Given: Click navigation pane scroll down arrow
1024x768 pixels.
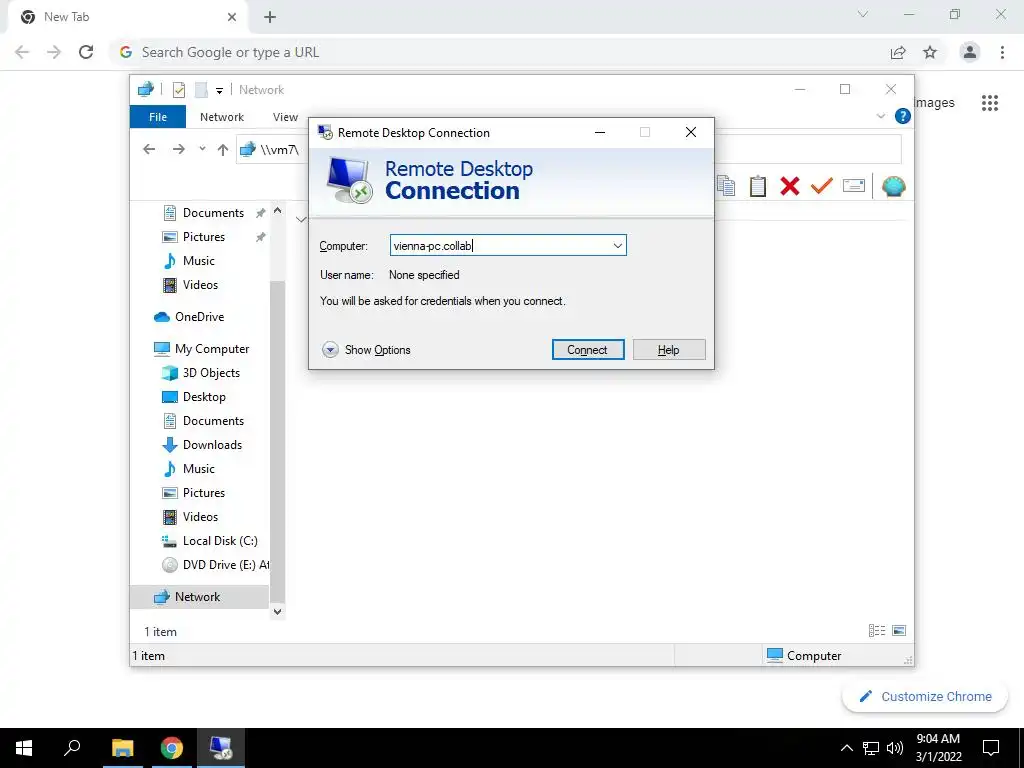Looking at the screenshot, I should pos(278,611).
